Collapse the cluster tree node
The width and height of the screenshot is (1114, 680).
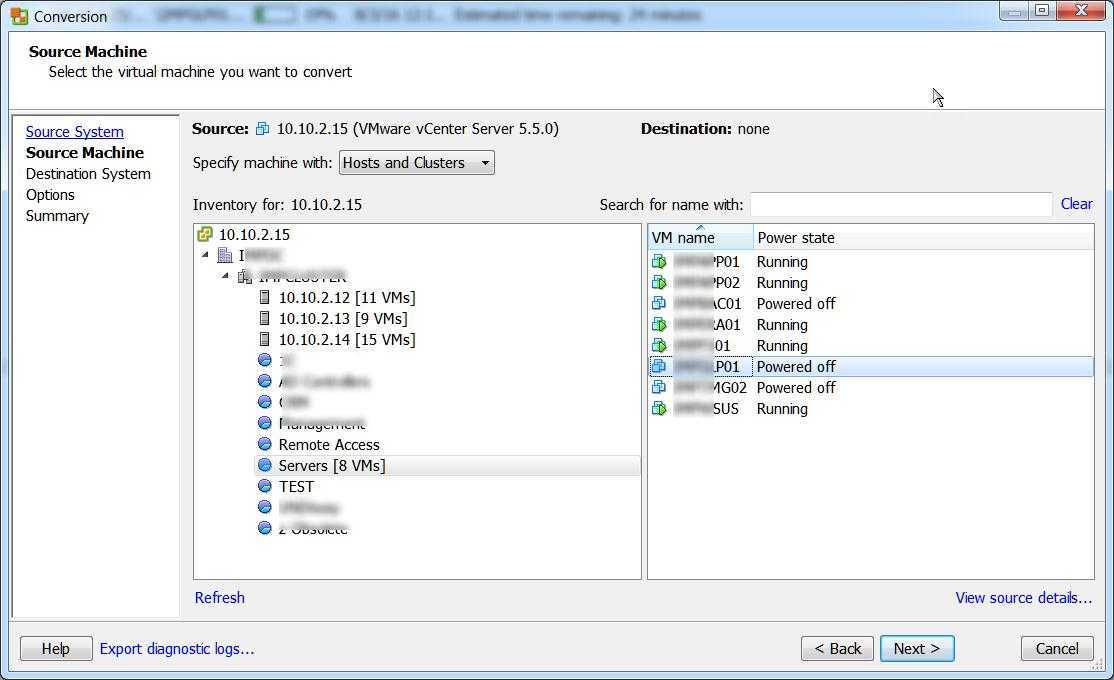coord(225,276)
